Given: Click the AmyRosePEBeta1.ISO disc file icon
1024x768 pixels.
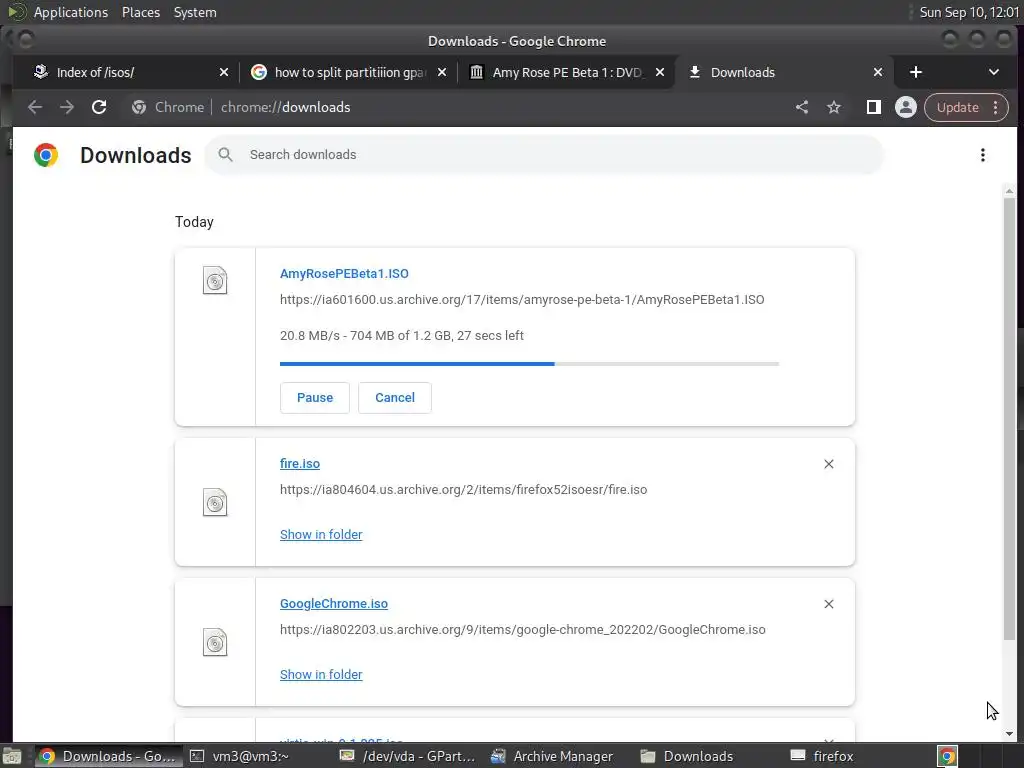Looking at the screenshot, I should click(x=215, y=281).
